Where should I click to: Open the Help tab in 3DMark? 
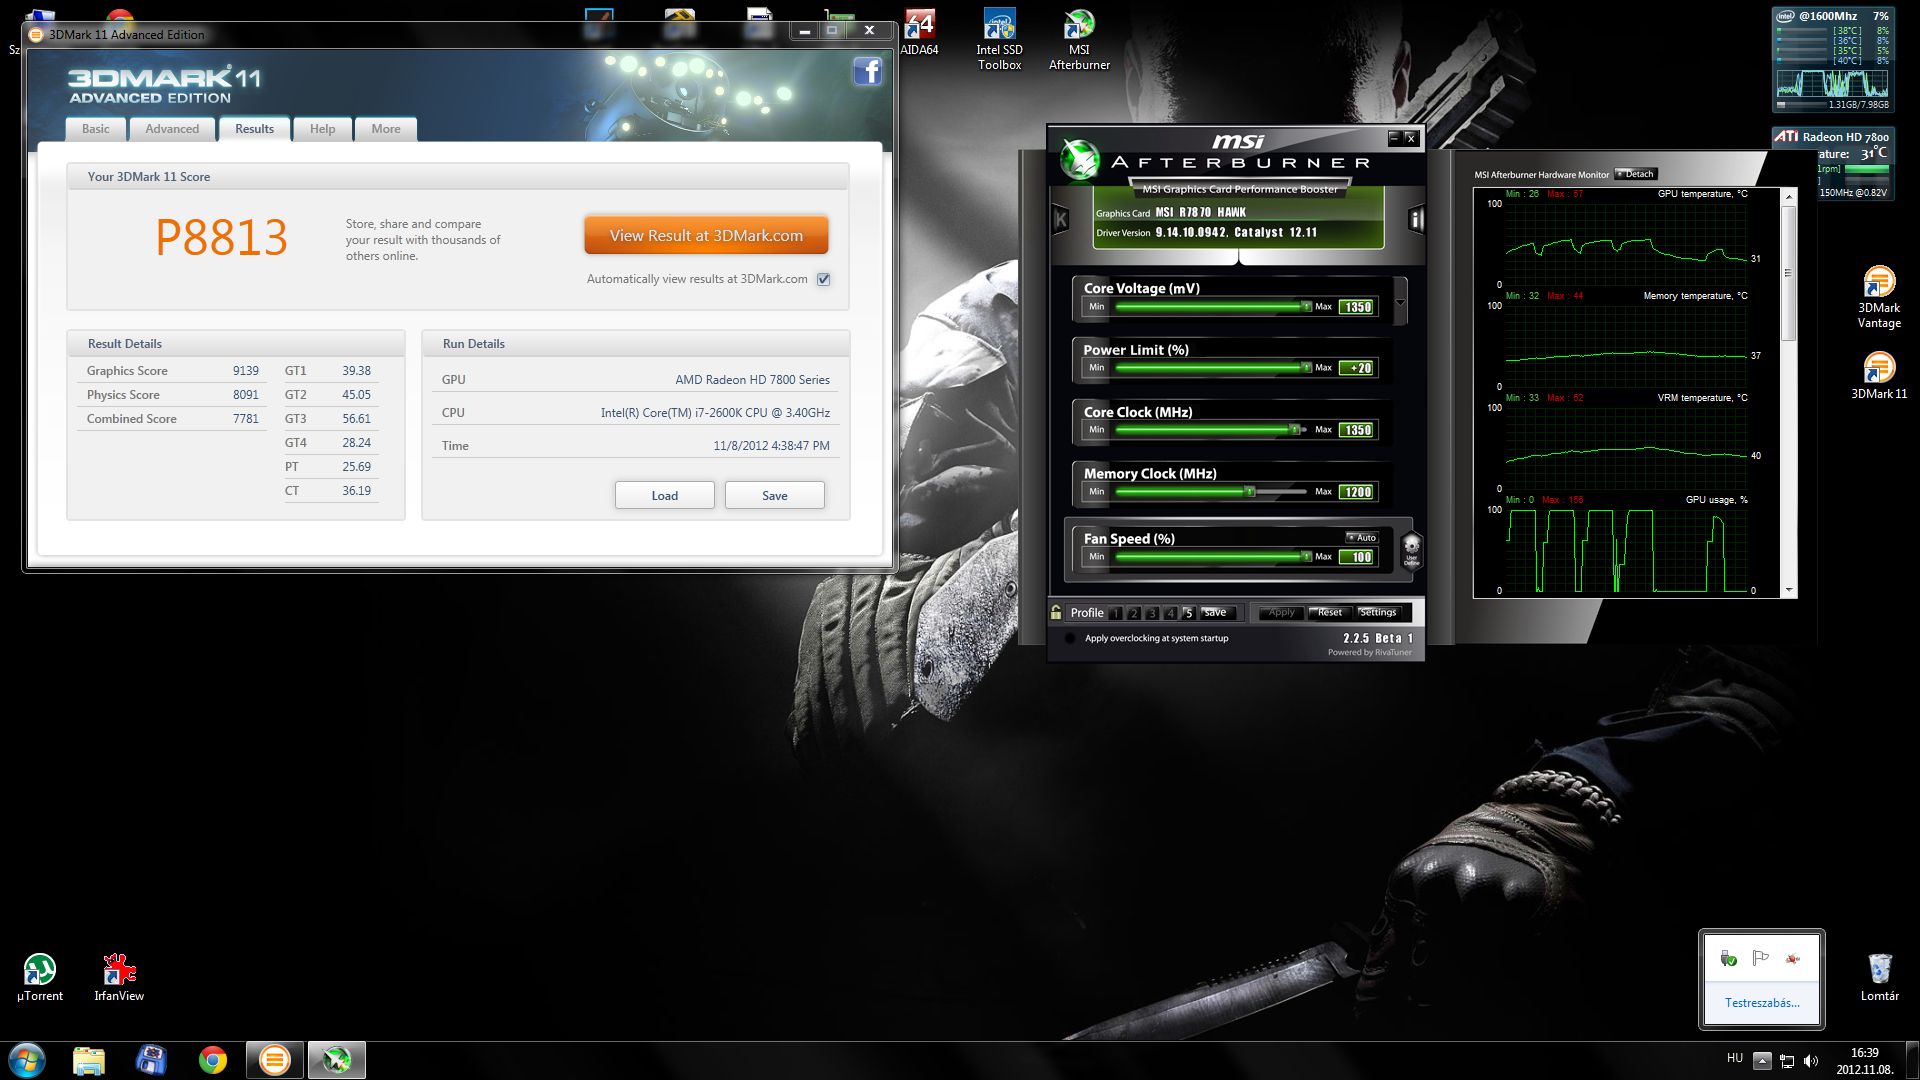coord(322,129)
